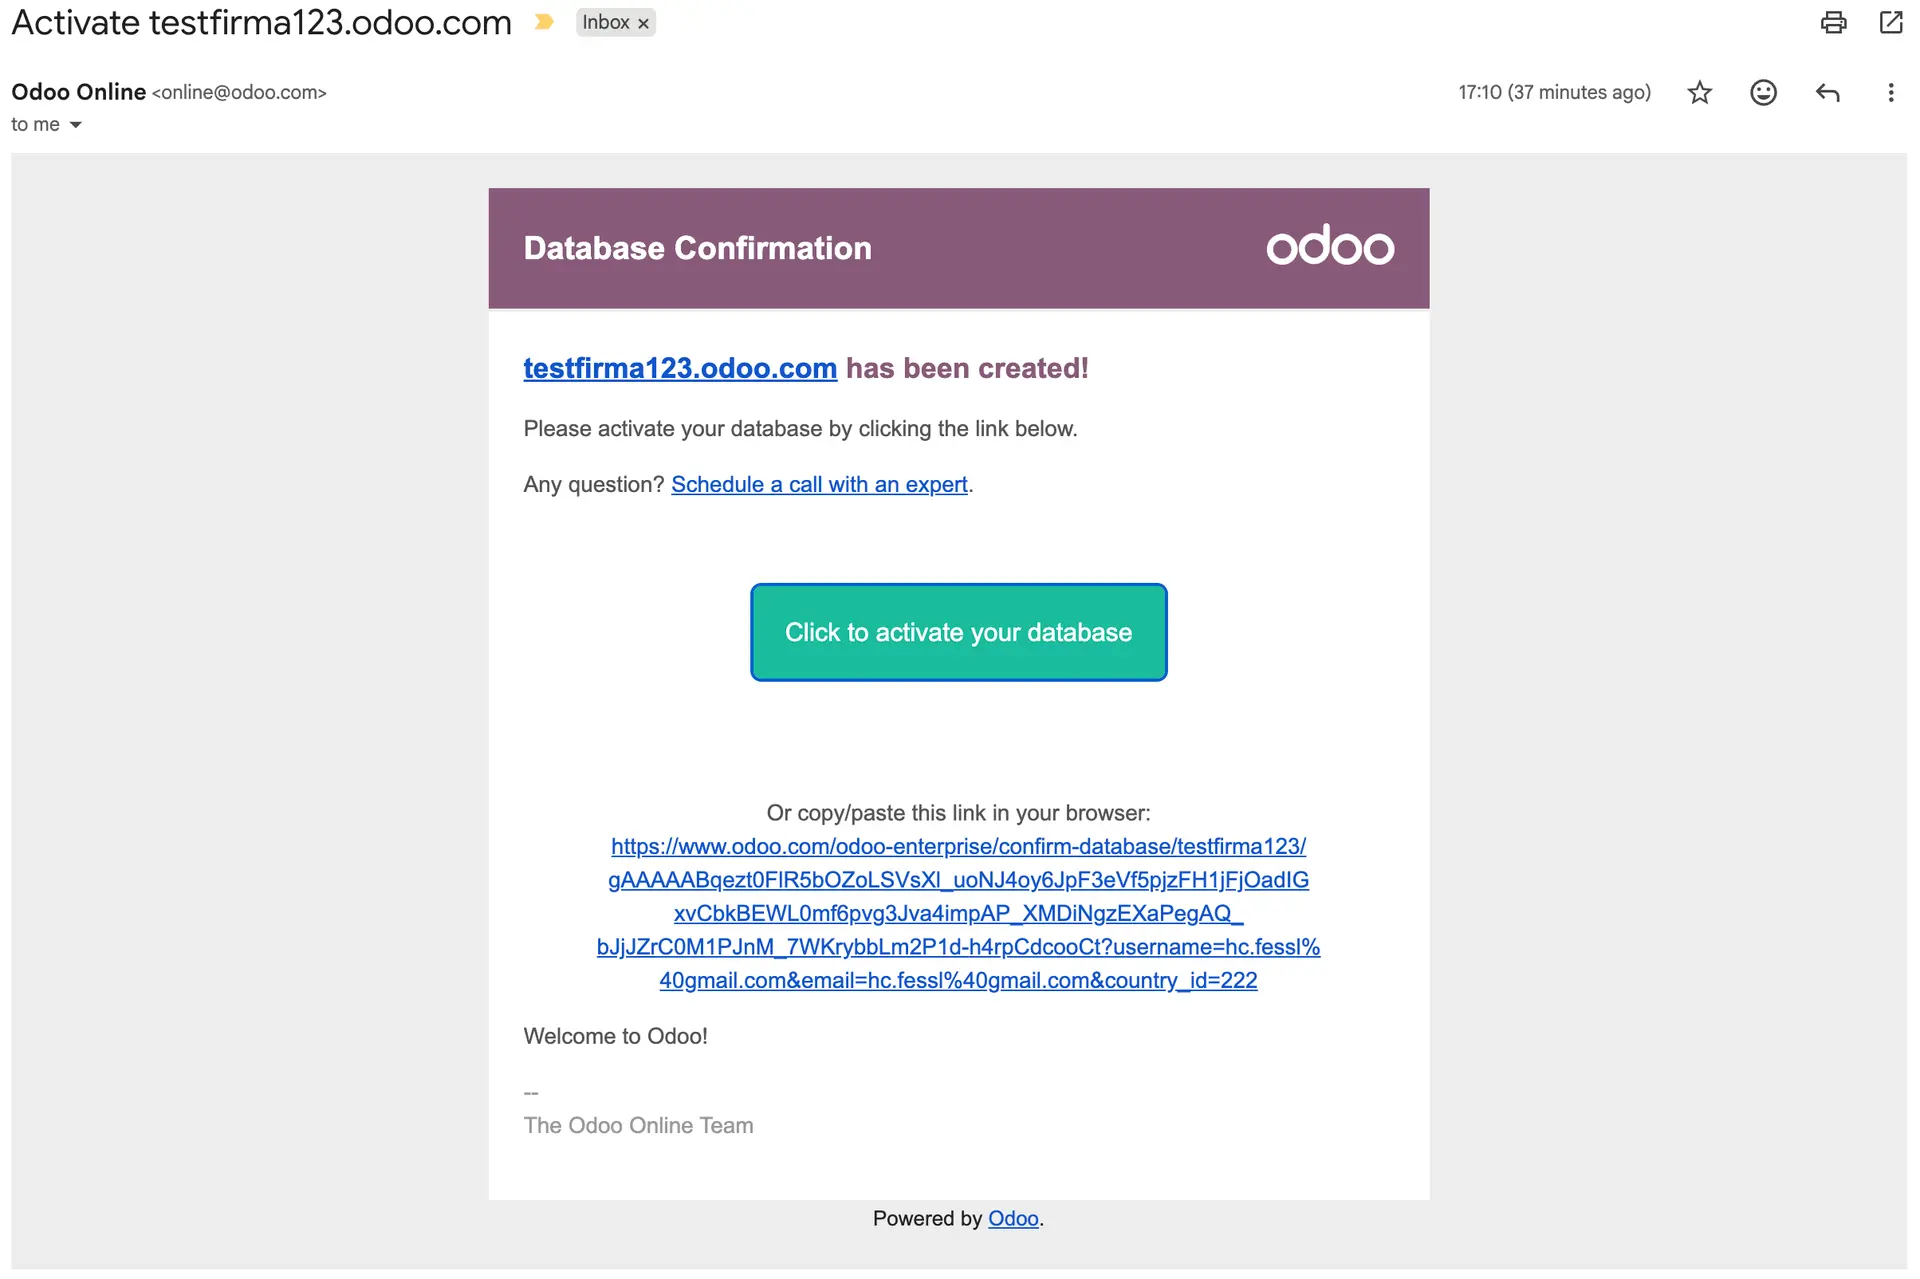Expand recipient details next to "to me"
Viewport: 1920px width, 1279px height.
point(75,125)
